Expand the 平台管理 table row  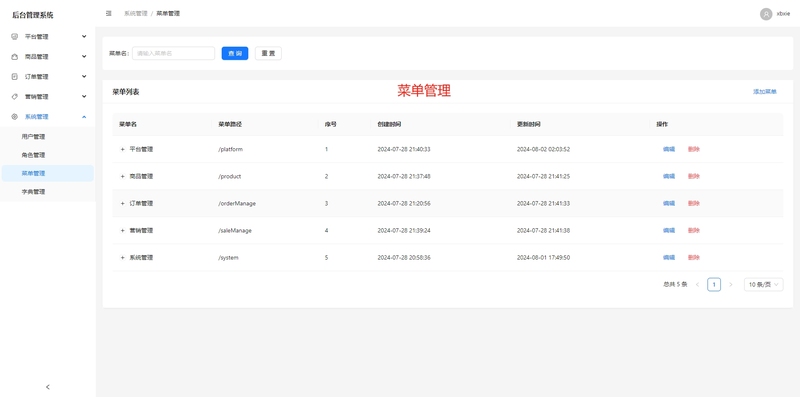coord(122,150)
